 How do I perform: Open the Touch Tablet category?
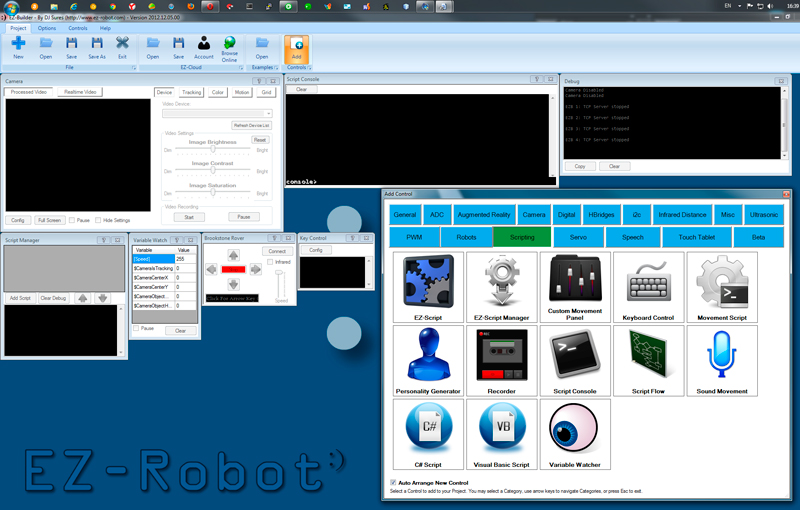click(696, 237)
